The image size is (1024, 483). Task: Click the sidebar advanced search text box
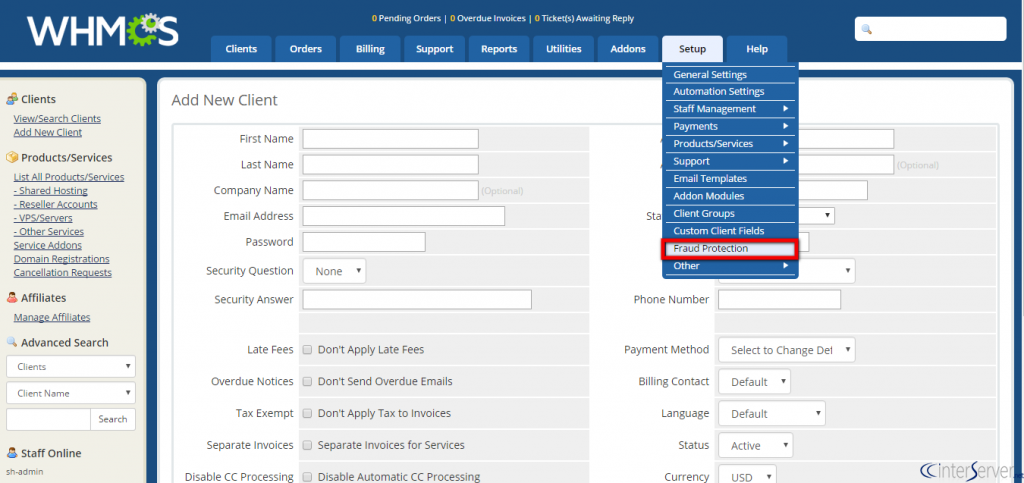coord(48,420)
